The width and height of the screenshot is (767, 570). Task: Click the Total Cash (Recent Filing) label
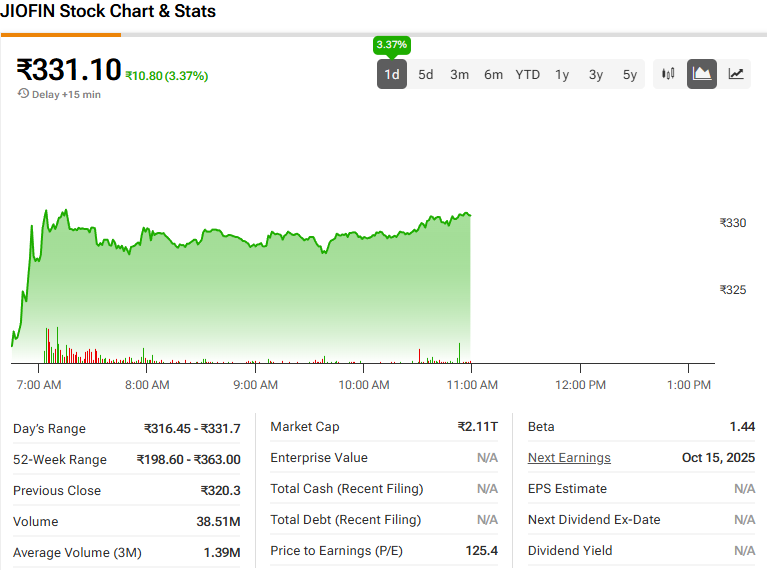click(x=347, y=488)
